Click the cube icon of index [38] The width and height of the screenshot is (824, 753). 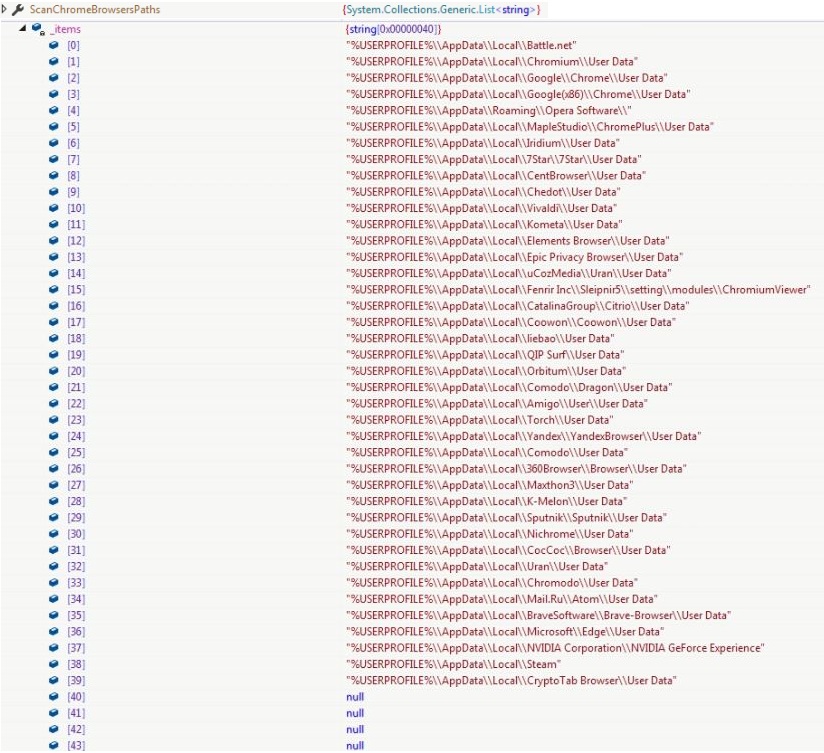pos(54,664)
